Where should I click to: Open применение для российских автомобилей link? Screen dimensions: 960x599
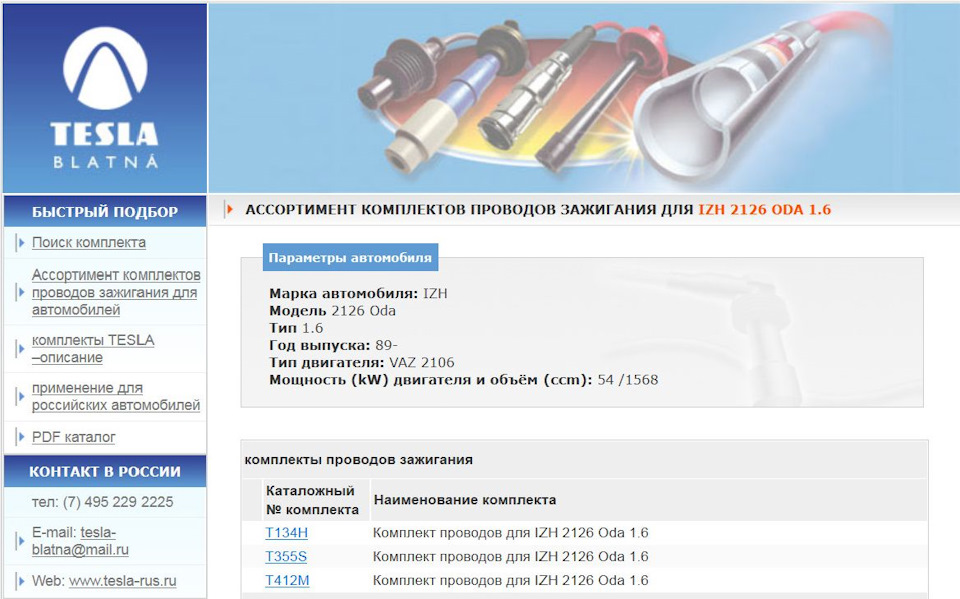(x=116, y=396)
